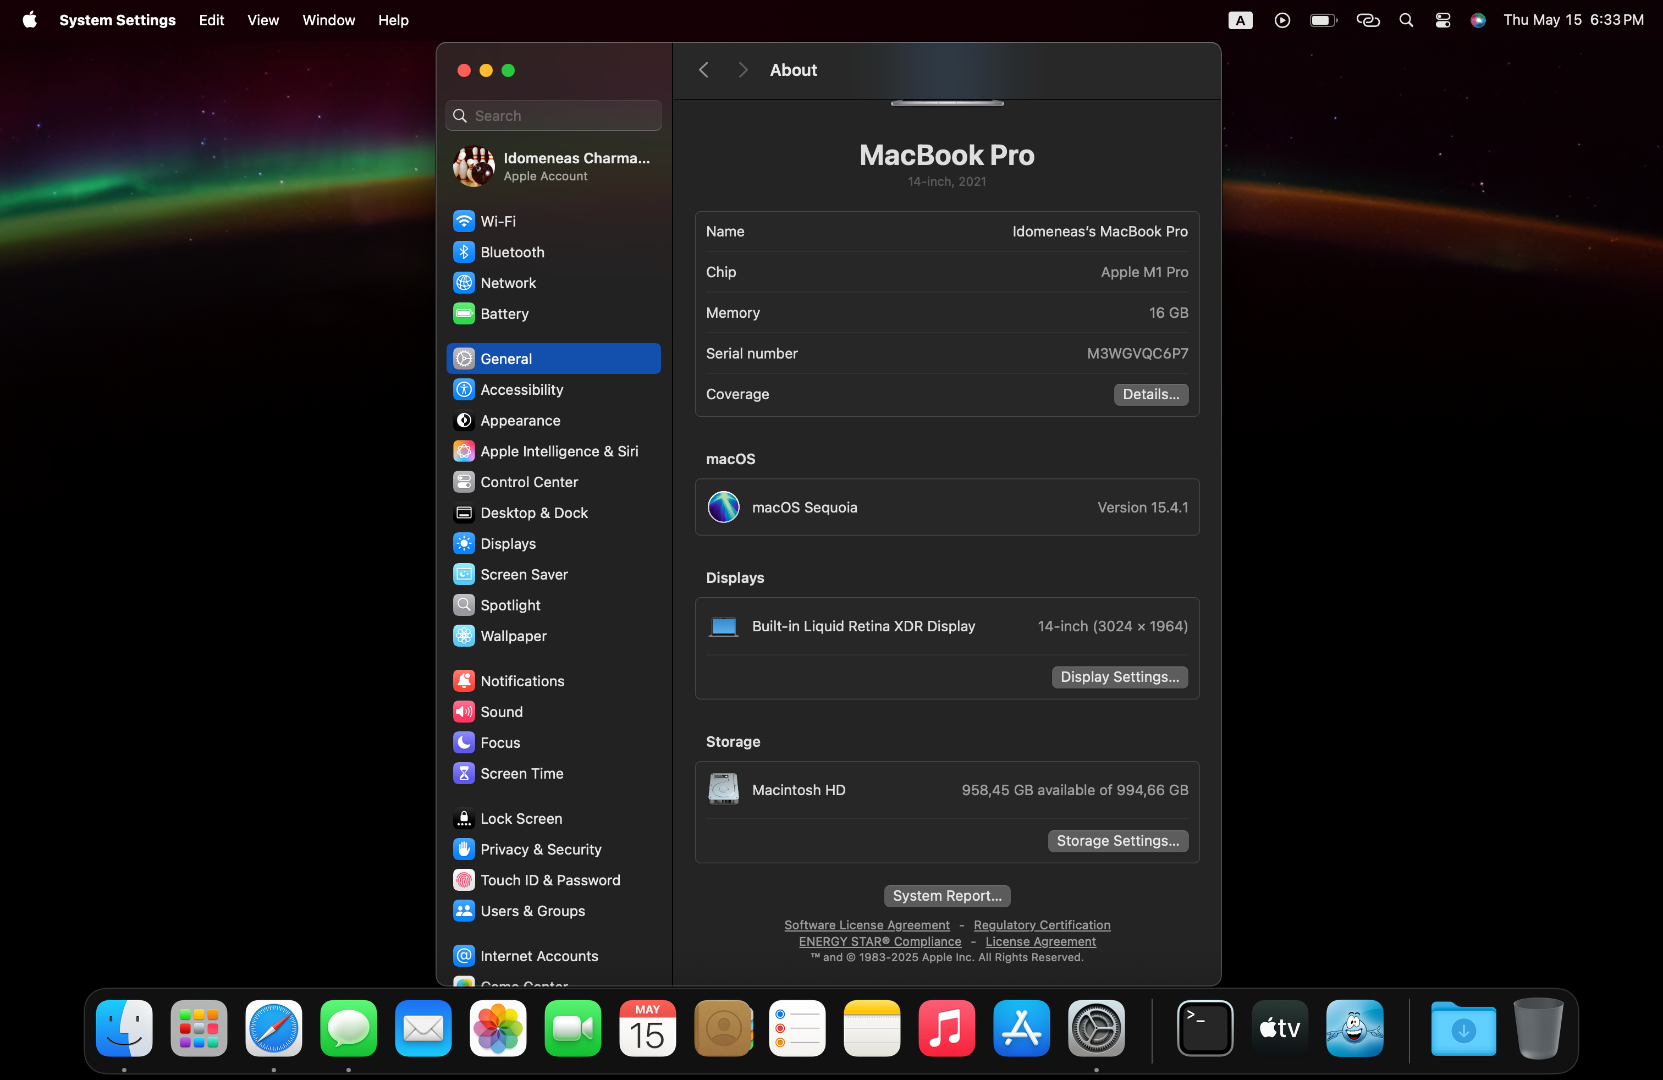Open the System Settings menu

click(117, 20)
